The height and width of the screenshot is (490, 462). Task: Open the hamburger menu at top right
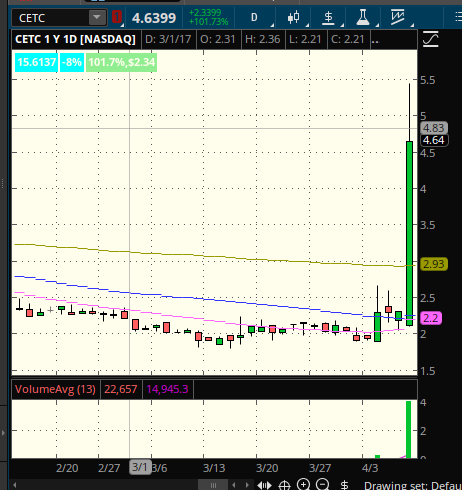[458, 17]
